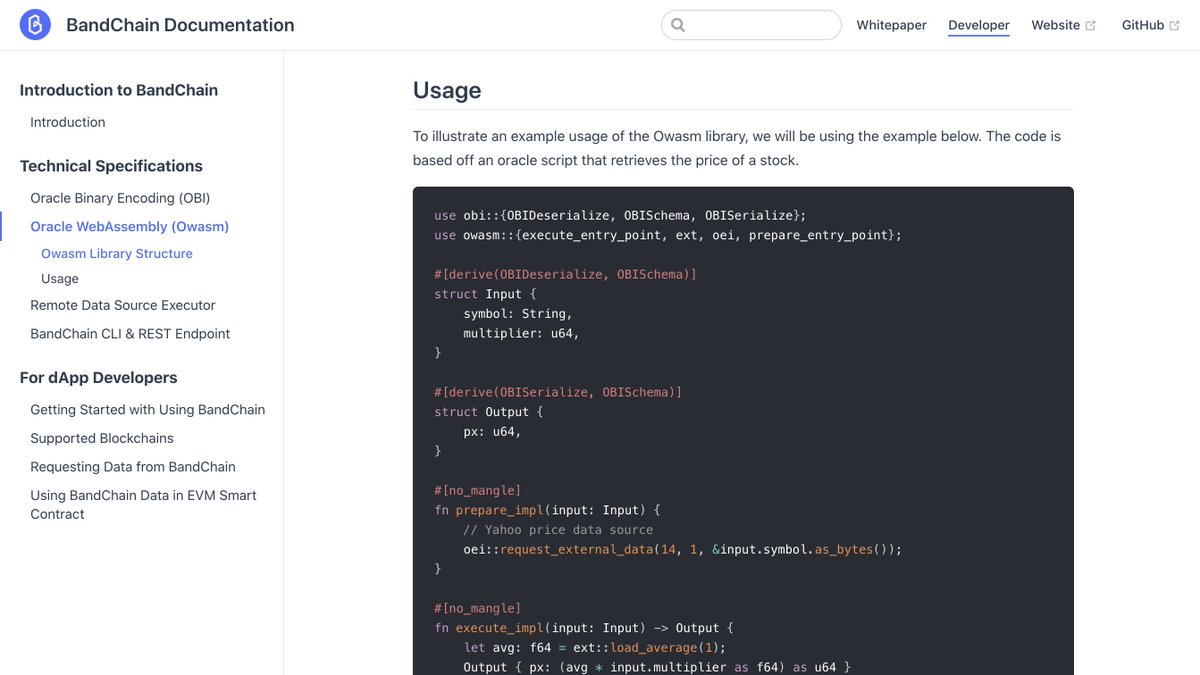This screenshot has height=675, width=1200.
Task: Click the 'struct Output {' code line
Action: 489,412
